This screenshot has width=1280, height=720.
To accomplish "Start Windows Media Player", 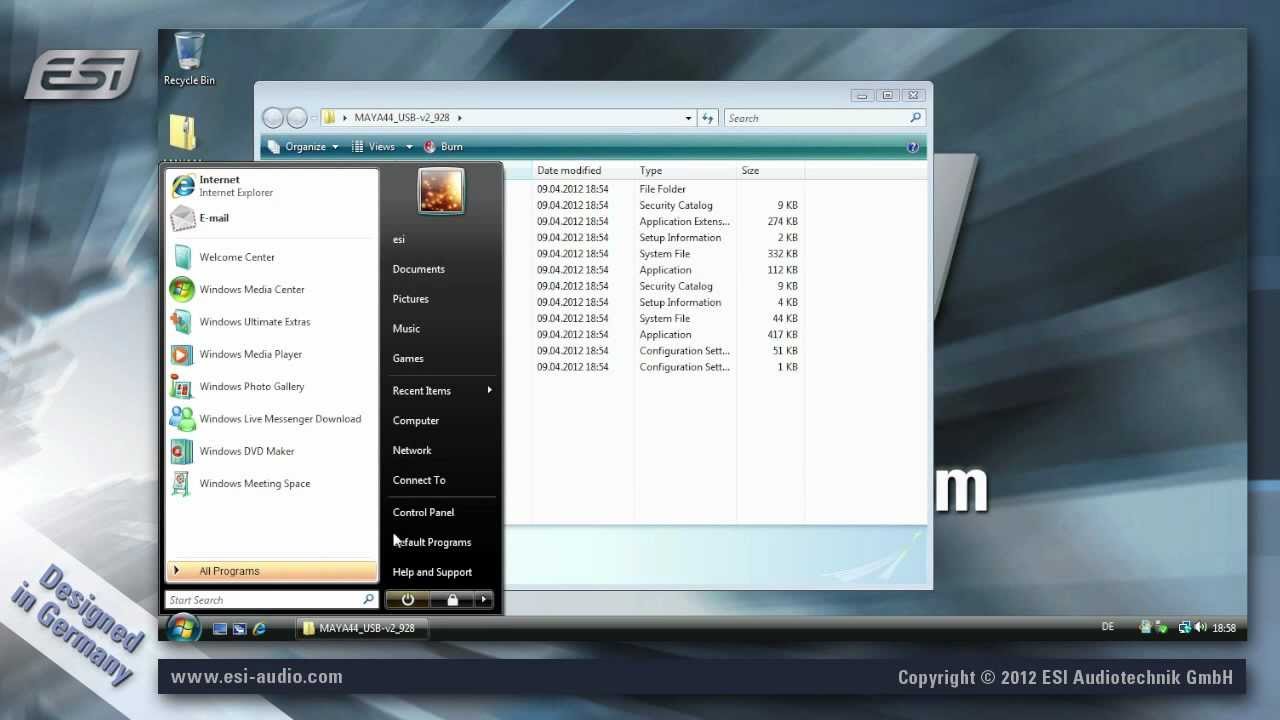I will coord(271,354).
